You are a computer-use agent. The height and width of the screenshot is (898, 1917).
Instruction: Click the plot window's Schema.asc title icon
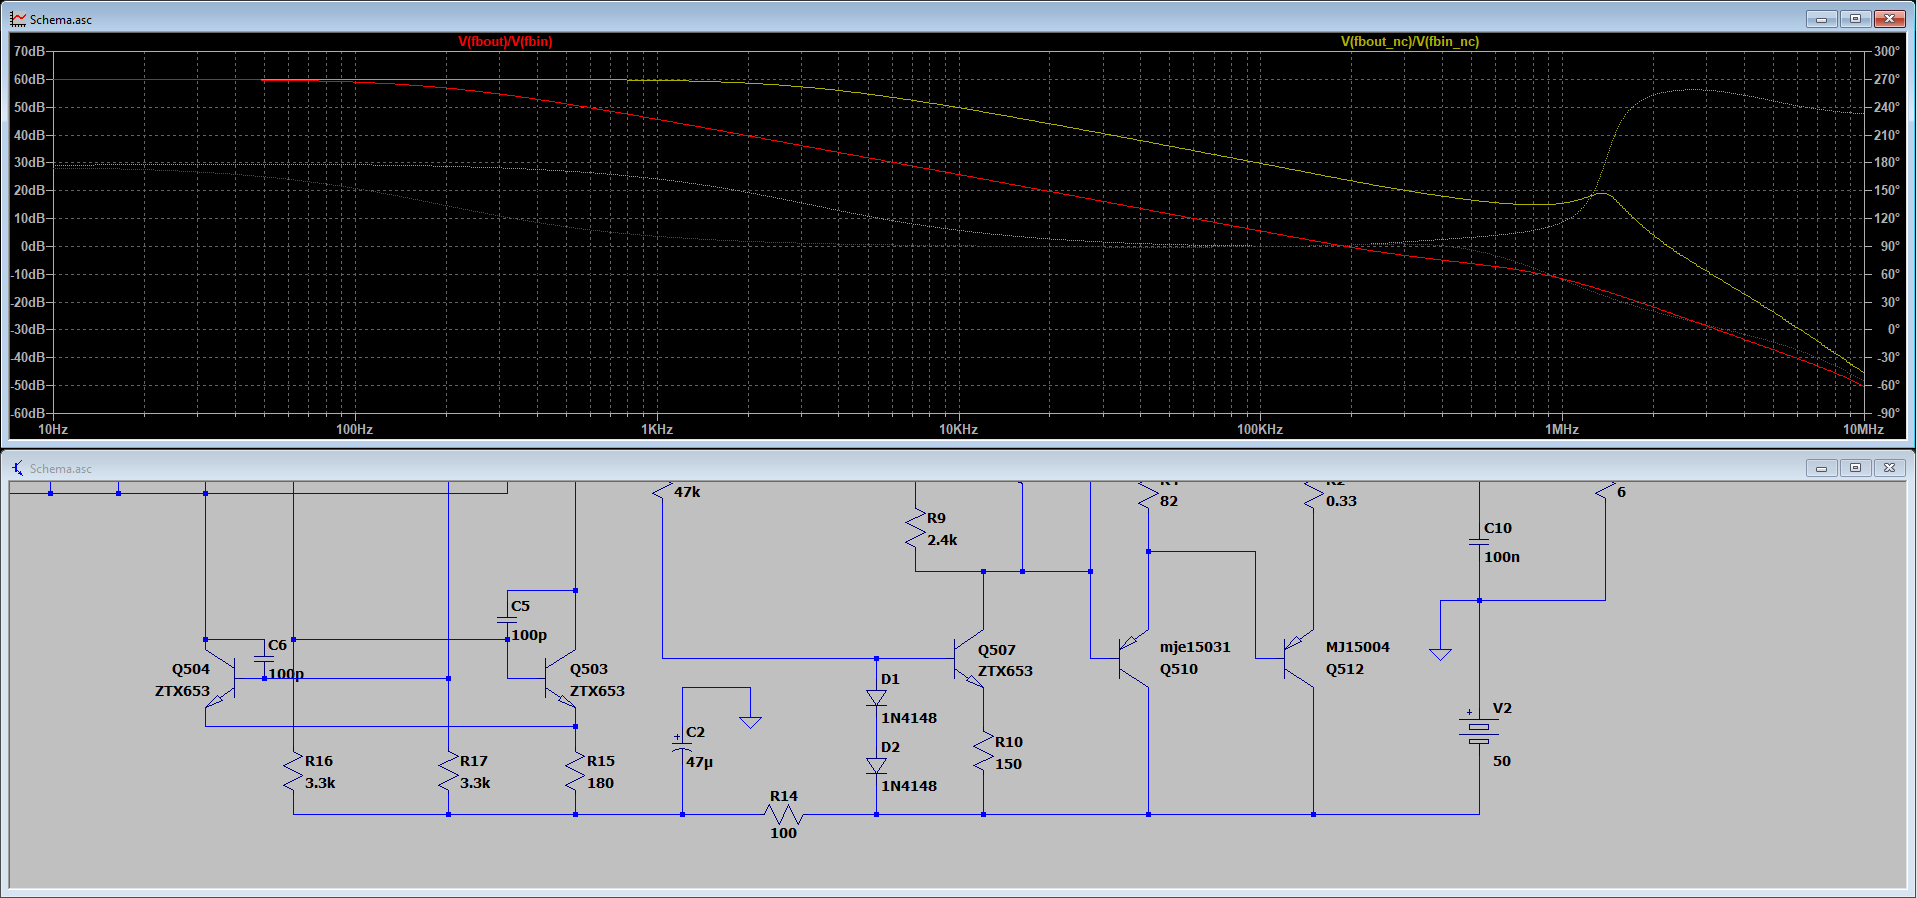[18, 19]
